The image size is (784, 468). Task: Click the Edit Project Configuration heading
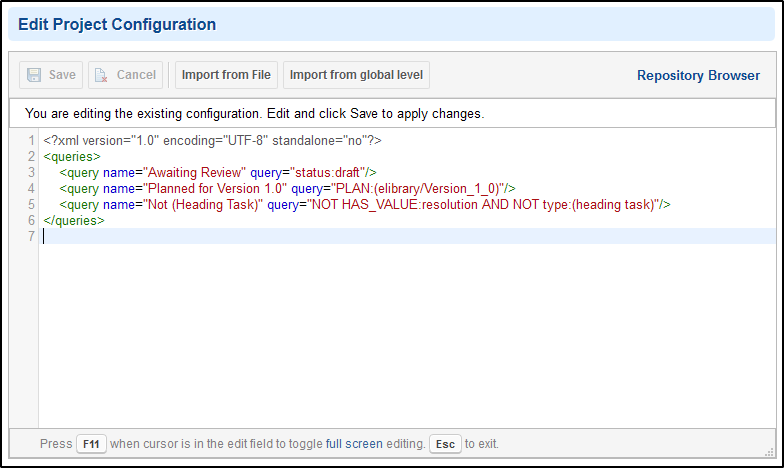117,24
